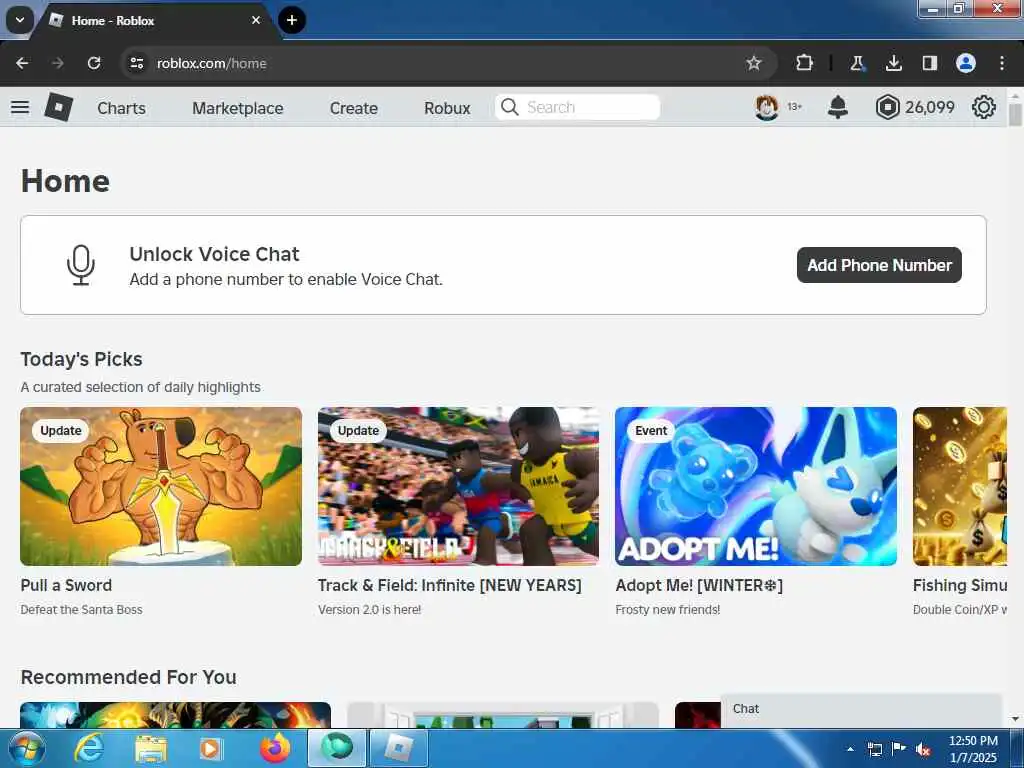This screenshot has width=1024, height=768.
Task: Click the Fishing Simulator title
Action: (x=959, y=585)
